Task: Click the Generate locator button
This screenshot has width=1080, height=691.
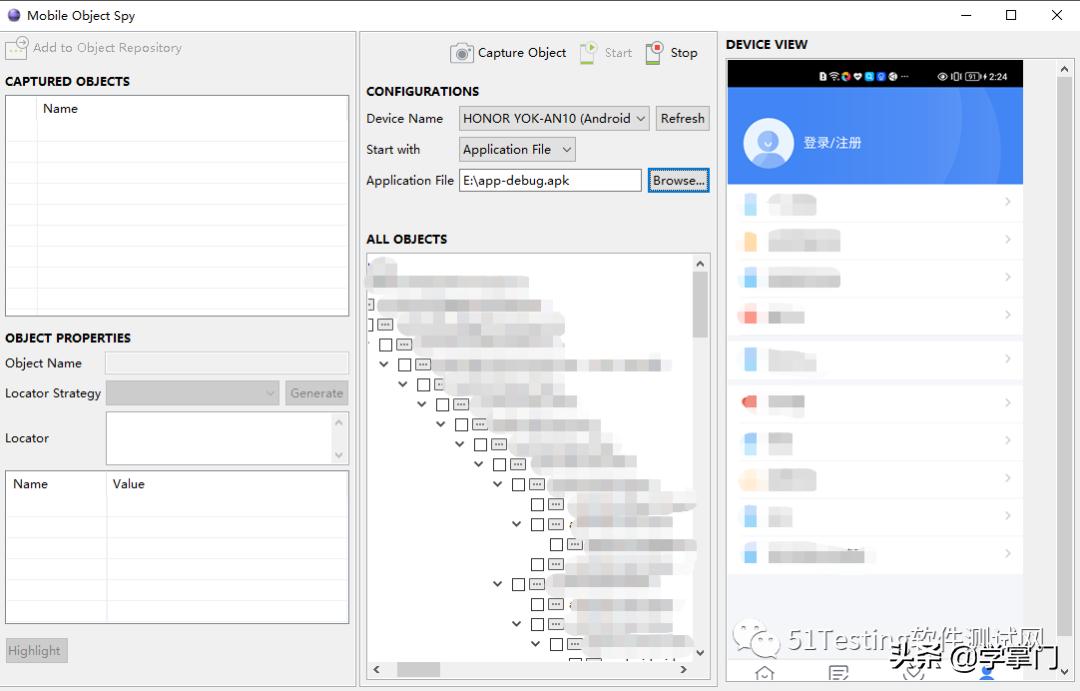Action: click(317, 393)
